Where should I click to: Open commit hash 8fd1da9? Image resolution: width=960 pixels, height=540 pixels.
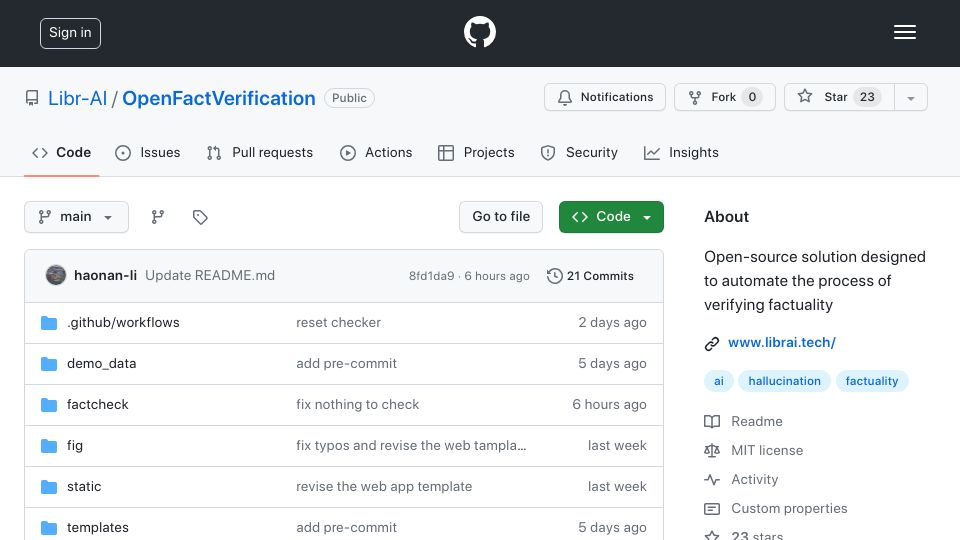tap(432, 276)
